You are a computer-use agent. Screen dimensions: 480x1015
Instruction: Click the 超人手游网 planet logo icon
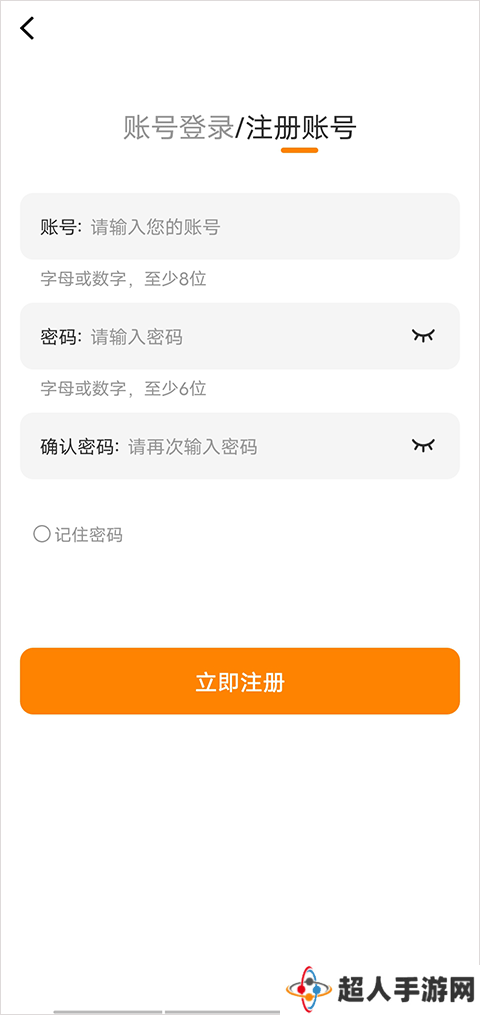(309, 988)
